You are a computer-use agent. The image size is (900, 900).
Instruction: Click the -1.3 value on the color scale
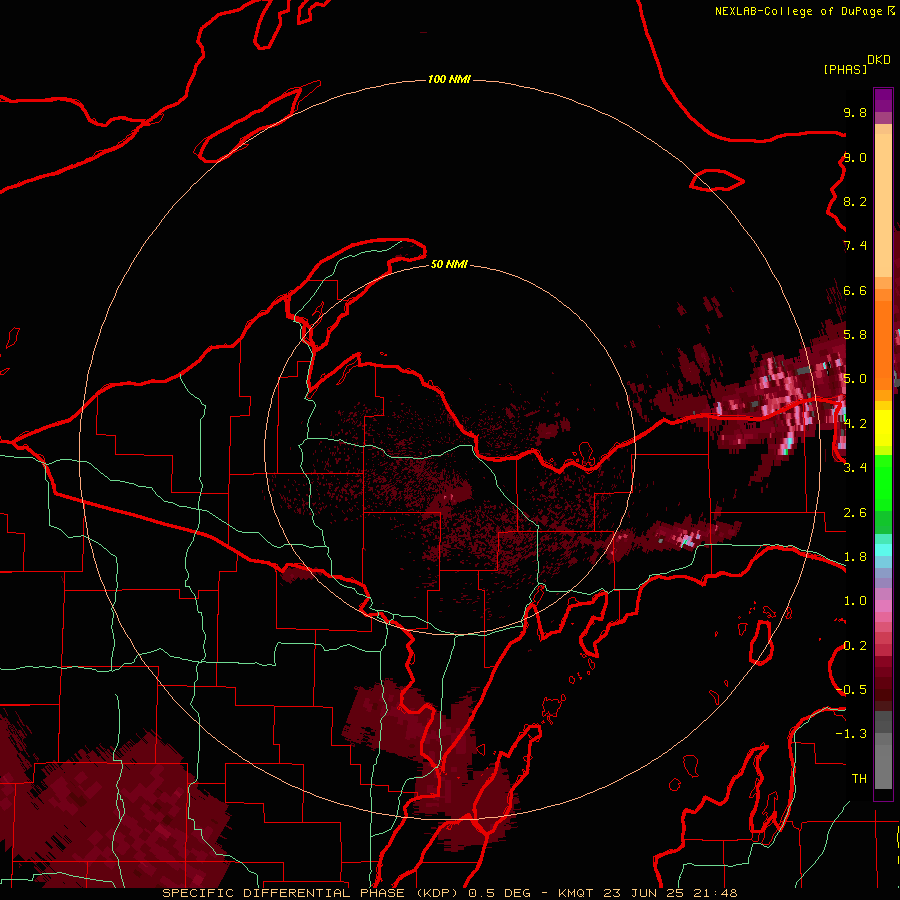851,734
